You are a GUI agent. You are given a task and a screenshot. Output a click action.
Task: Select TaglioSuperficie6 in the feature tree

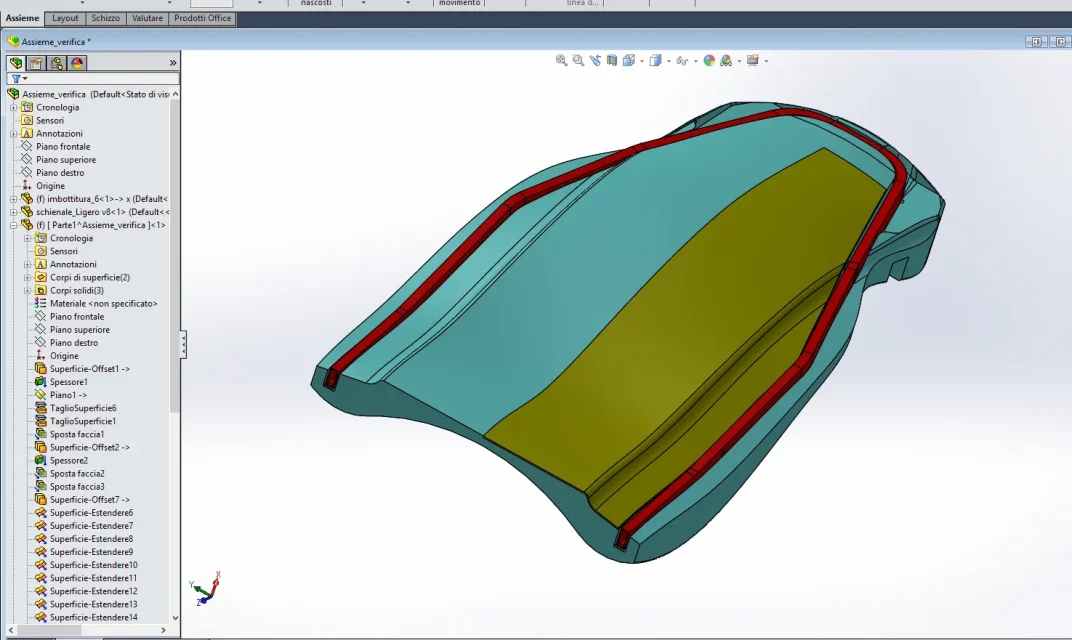tap(83, 408)
